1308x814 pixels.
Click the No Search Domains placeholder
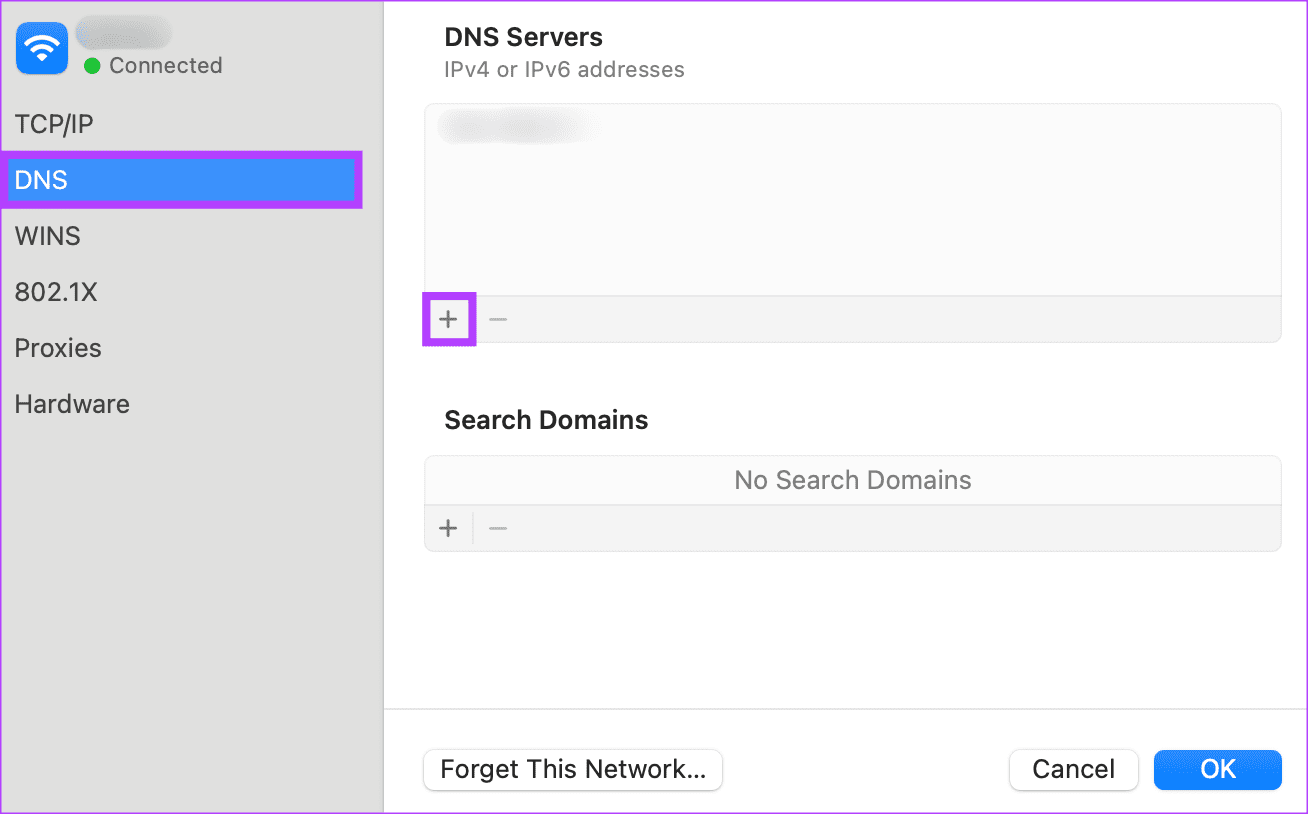click(x=853, y=480)
